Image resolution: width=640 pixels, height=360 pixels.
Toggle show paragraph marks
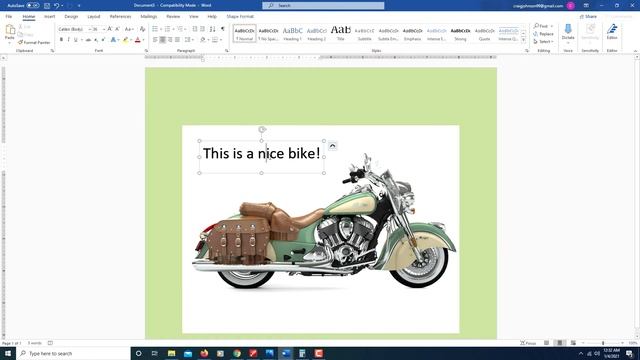coord(223,29)
